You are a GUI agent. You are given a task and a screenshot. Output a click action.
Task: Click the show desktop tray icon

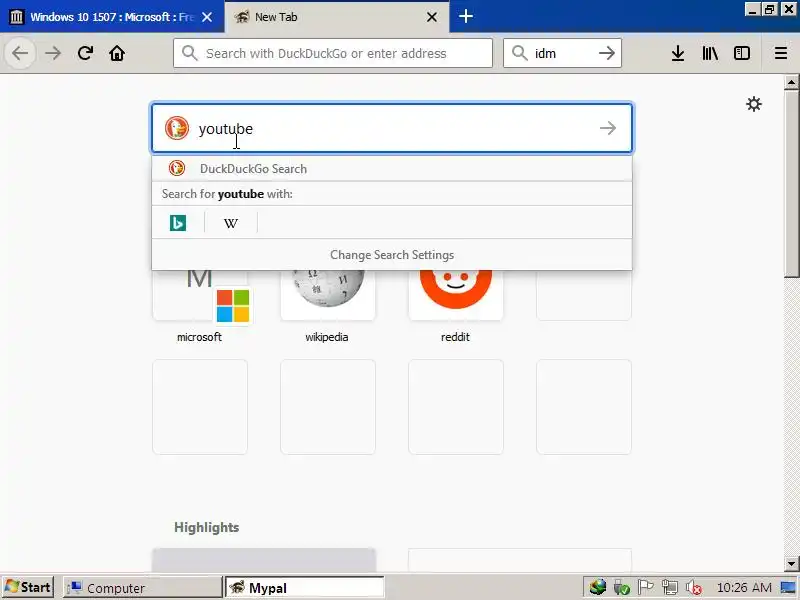788,587
